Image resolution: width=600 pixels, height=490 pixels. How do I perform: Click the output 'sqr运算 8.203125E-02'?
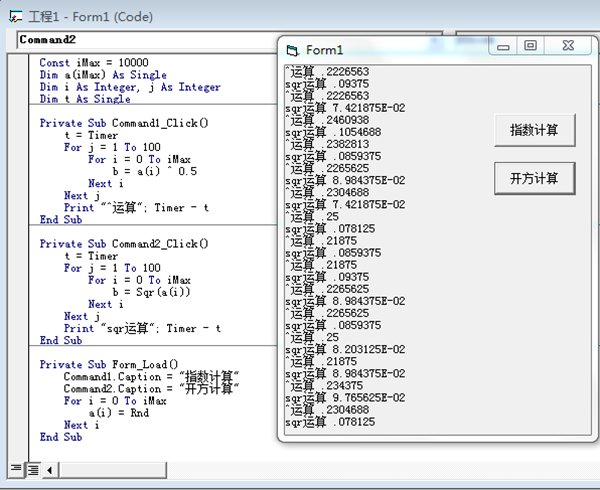tap(345, 350)
